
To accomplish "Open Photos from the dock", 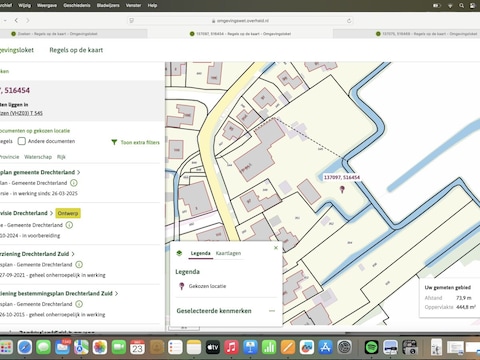I will [100, 347].
